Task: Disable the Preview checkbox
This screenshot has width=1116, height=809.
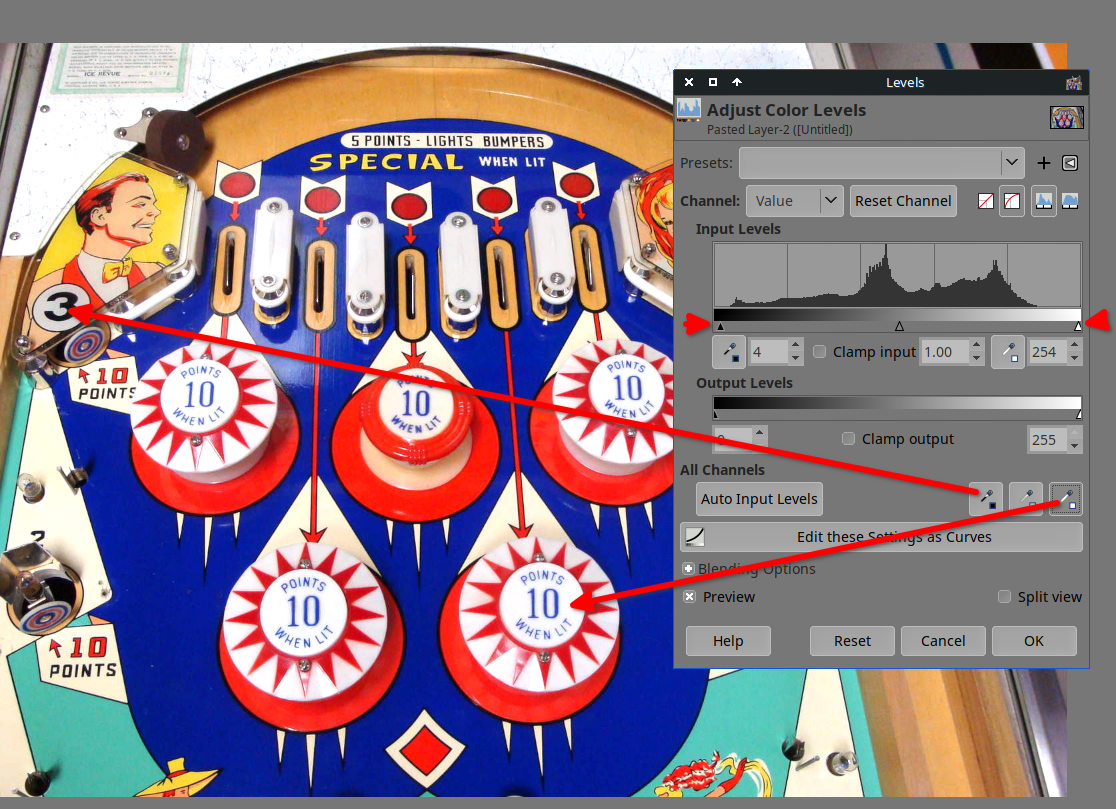Action: (689, 597)
